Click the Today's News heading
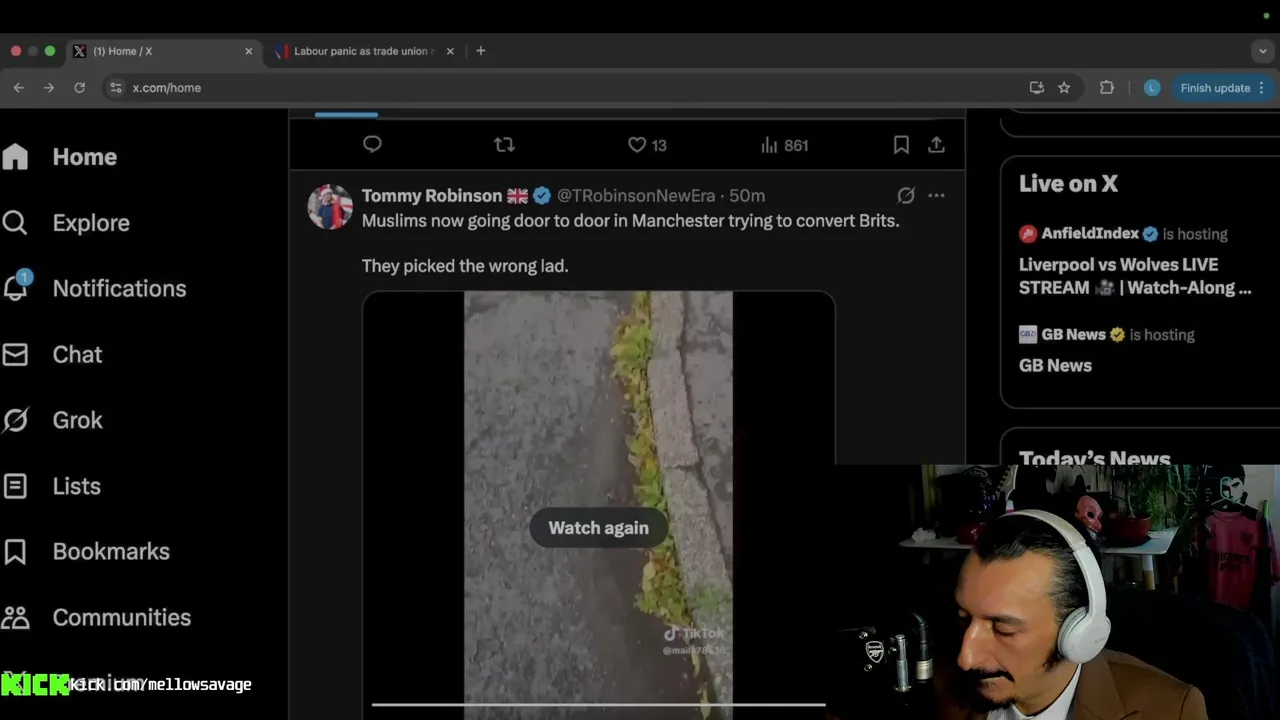Viewport: 1280px width, 720px height. tap(1095, 457)
